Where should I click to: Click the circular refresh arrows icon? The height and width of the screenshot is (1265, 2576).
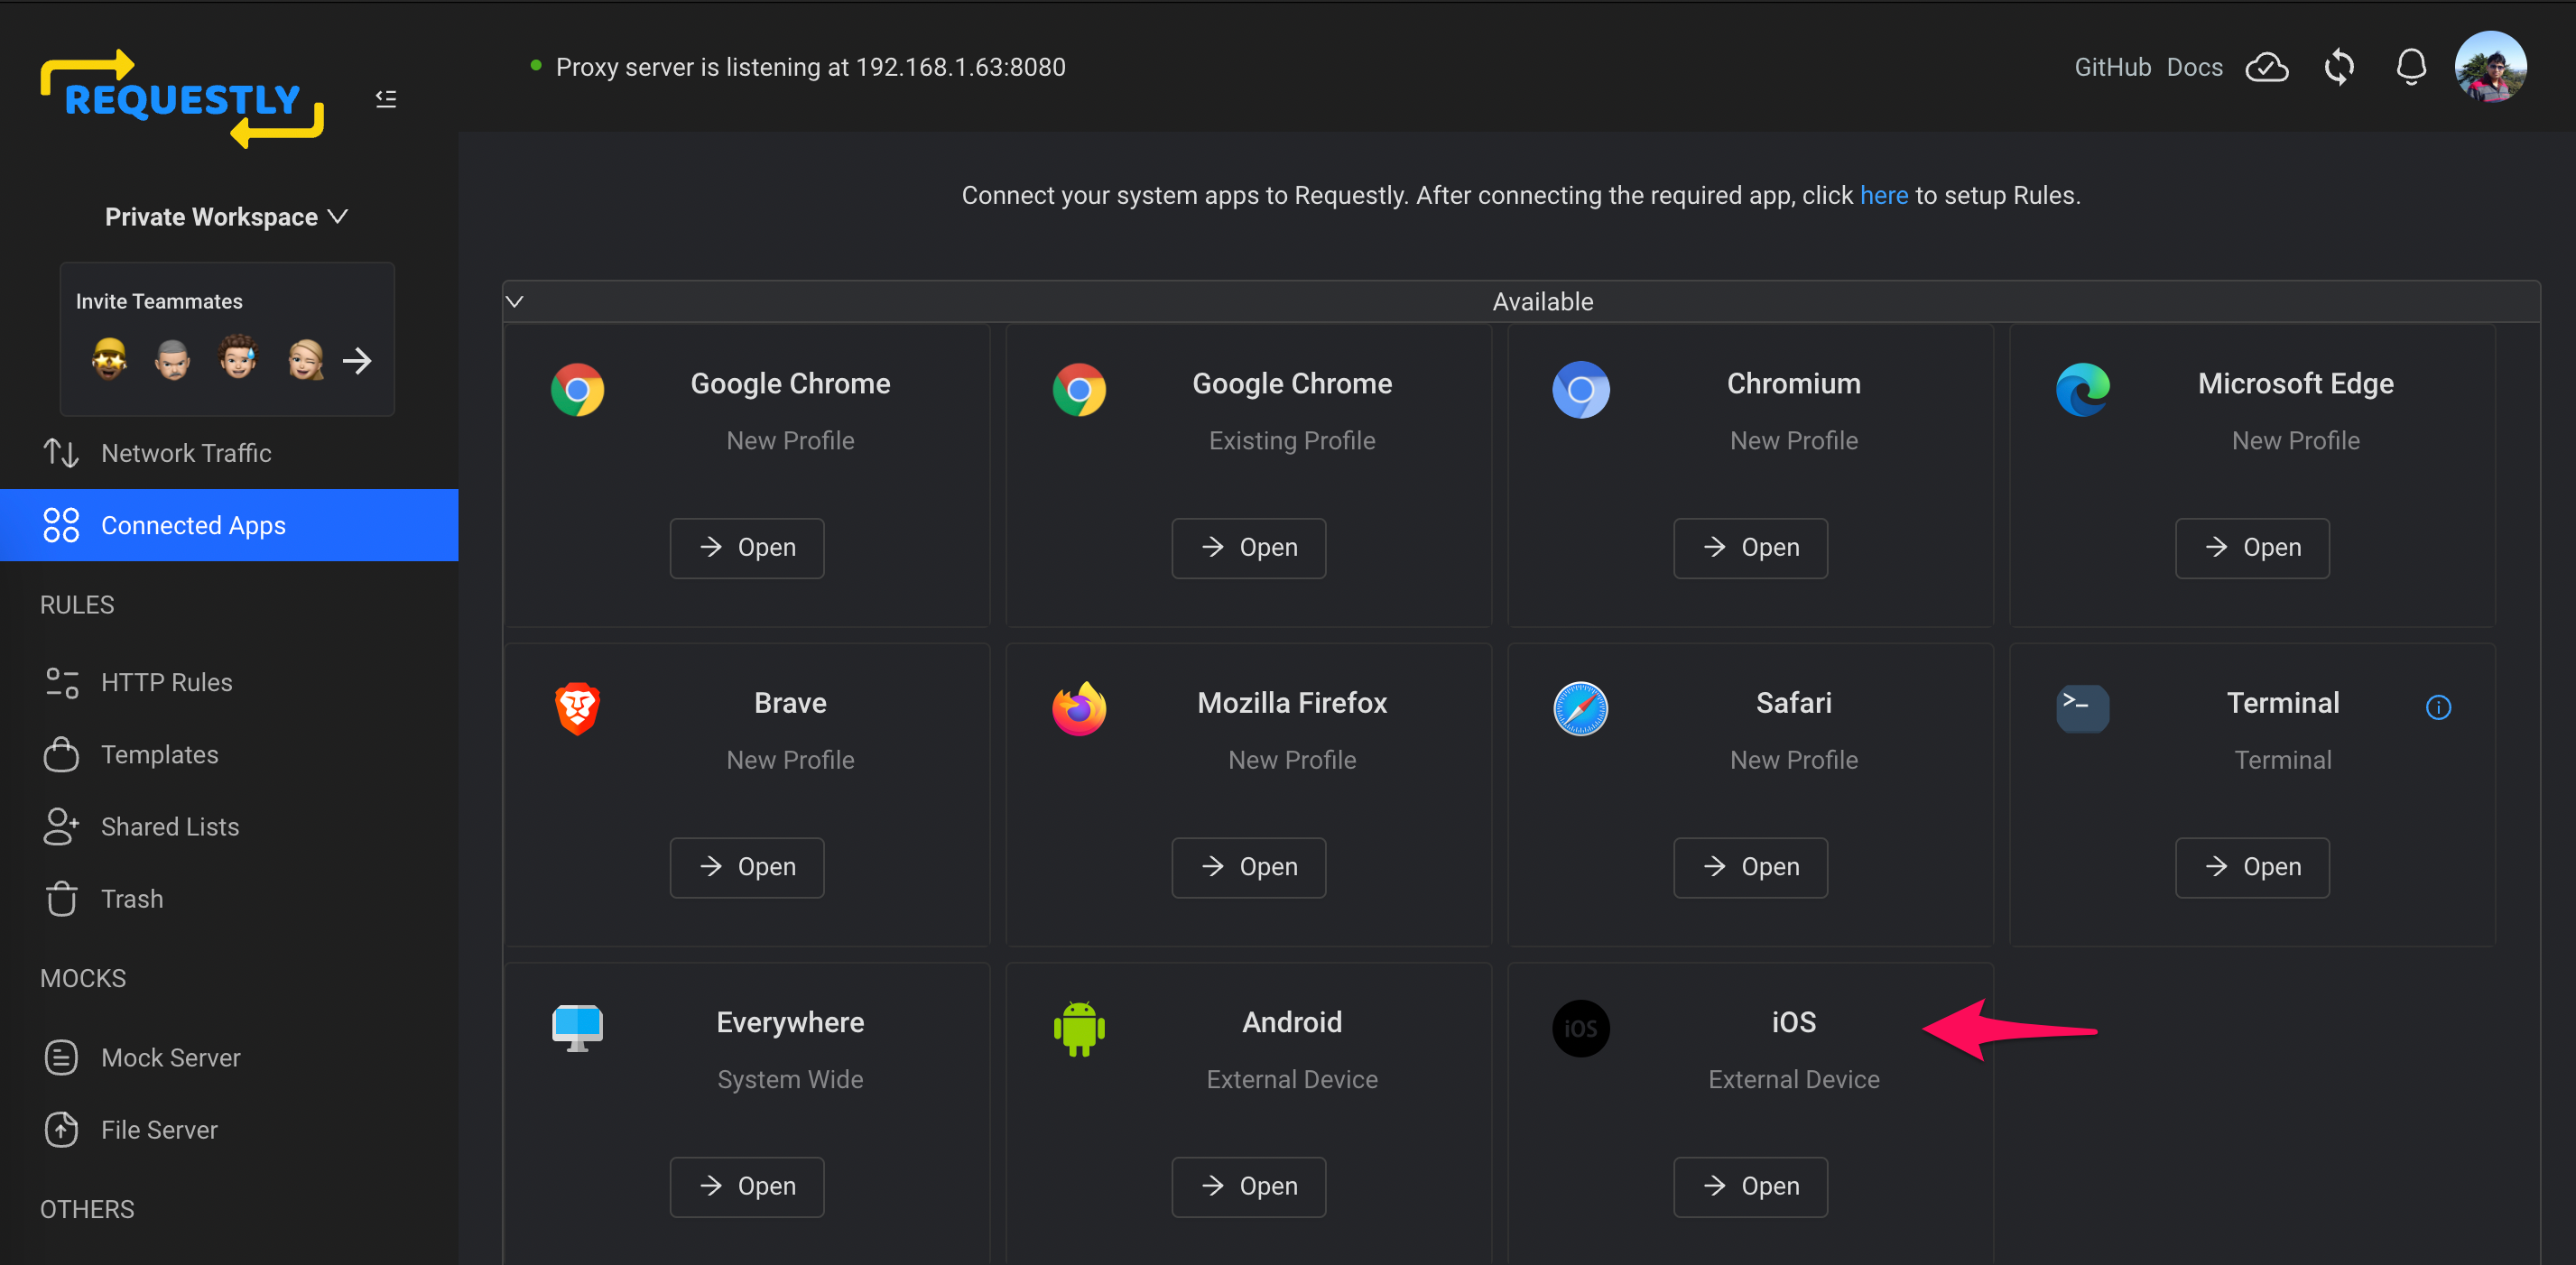click(2339, 67)
